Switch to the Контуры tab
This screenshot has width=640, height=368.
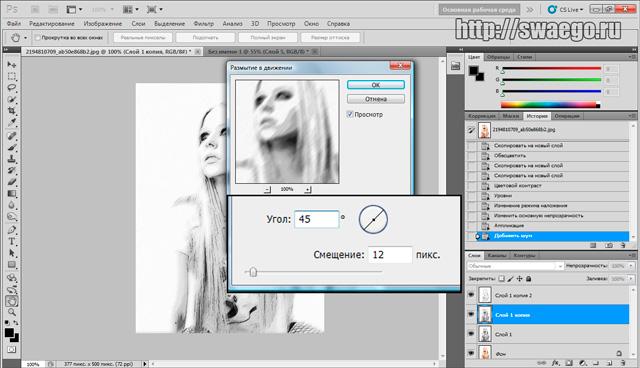point(524,255)
